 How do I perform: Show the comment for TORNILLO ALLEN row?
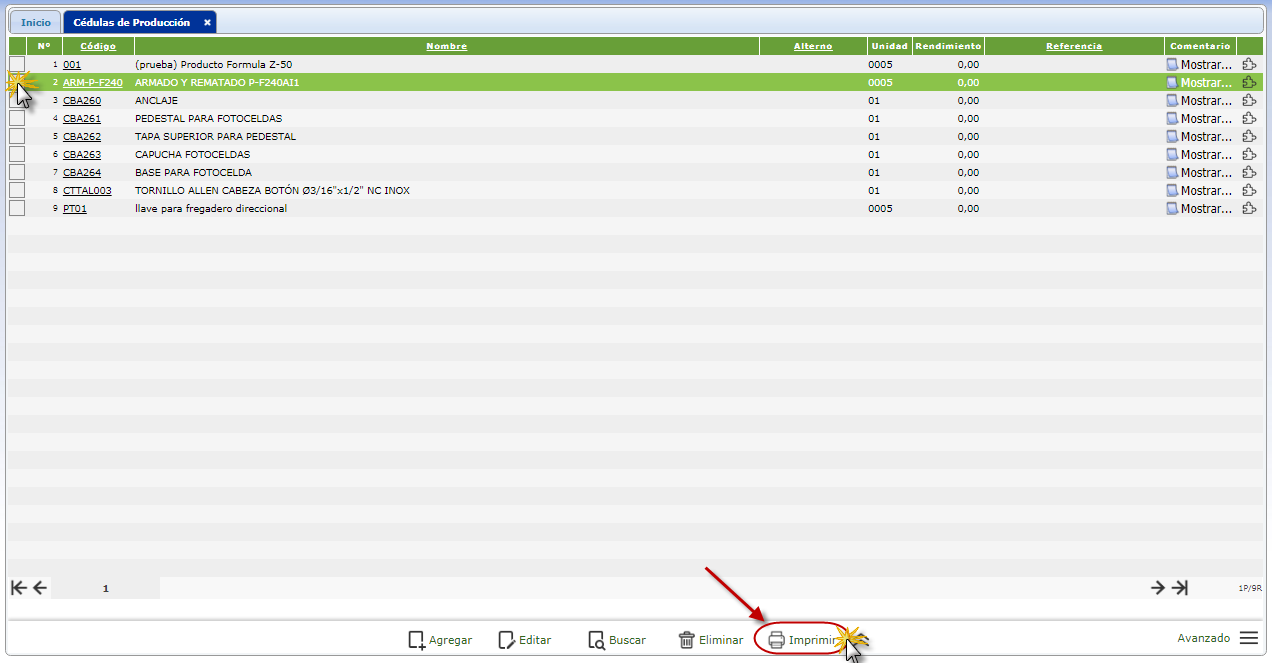point(1200,191)
